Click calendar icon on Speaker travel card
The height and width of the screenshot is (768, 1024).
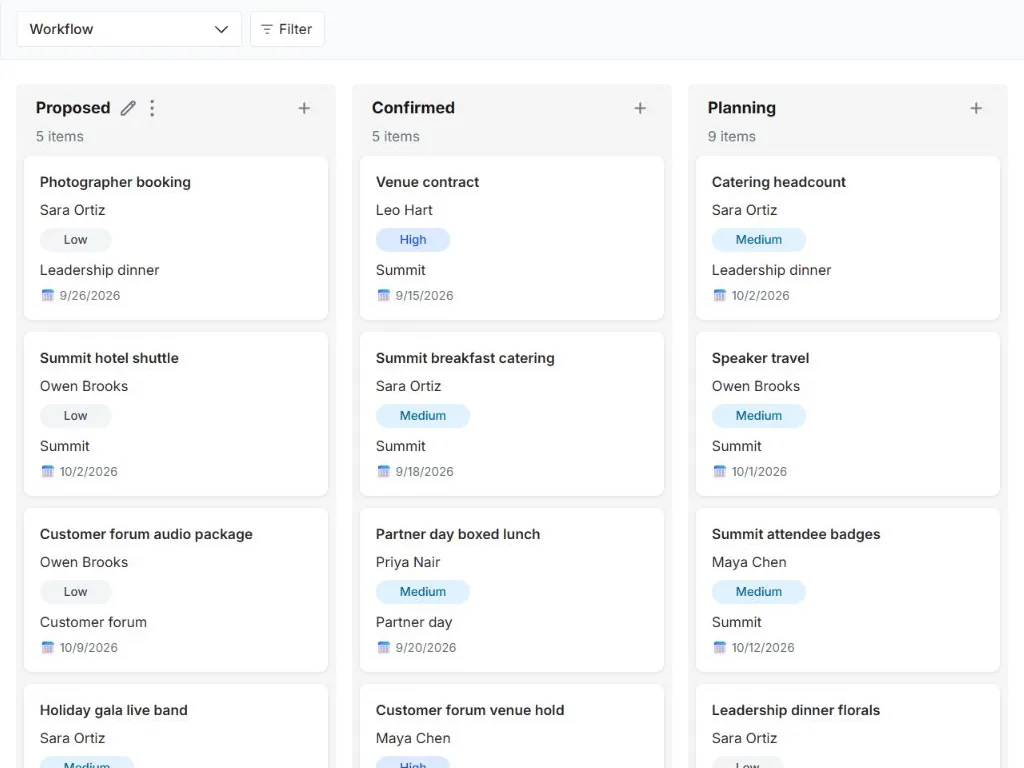pyautogui.click(x=720, y=472)
